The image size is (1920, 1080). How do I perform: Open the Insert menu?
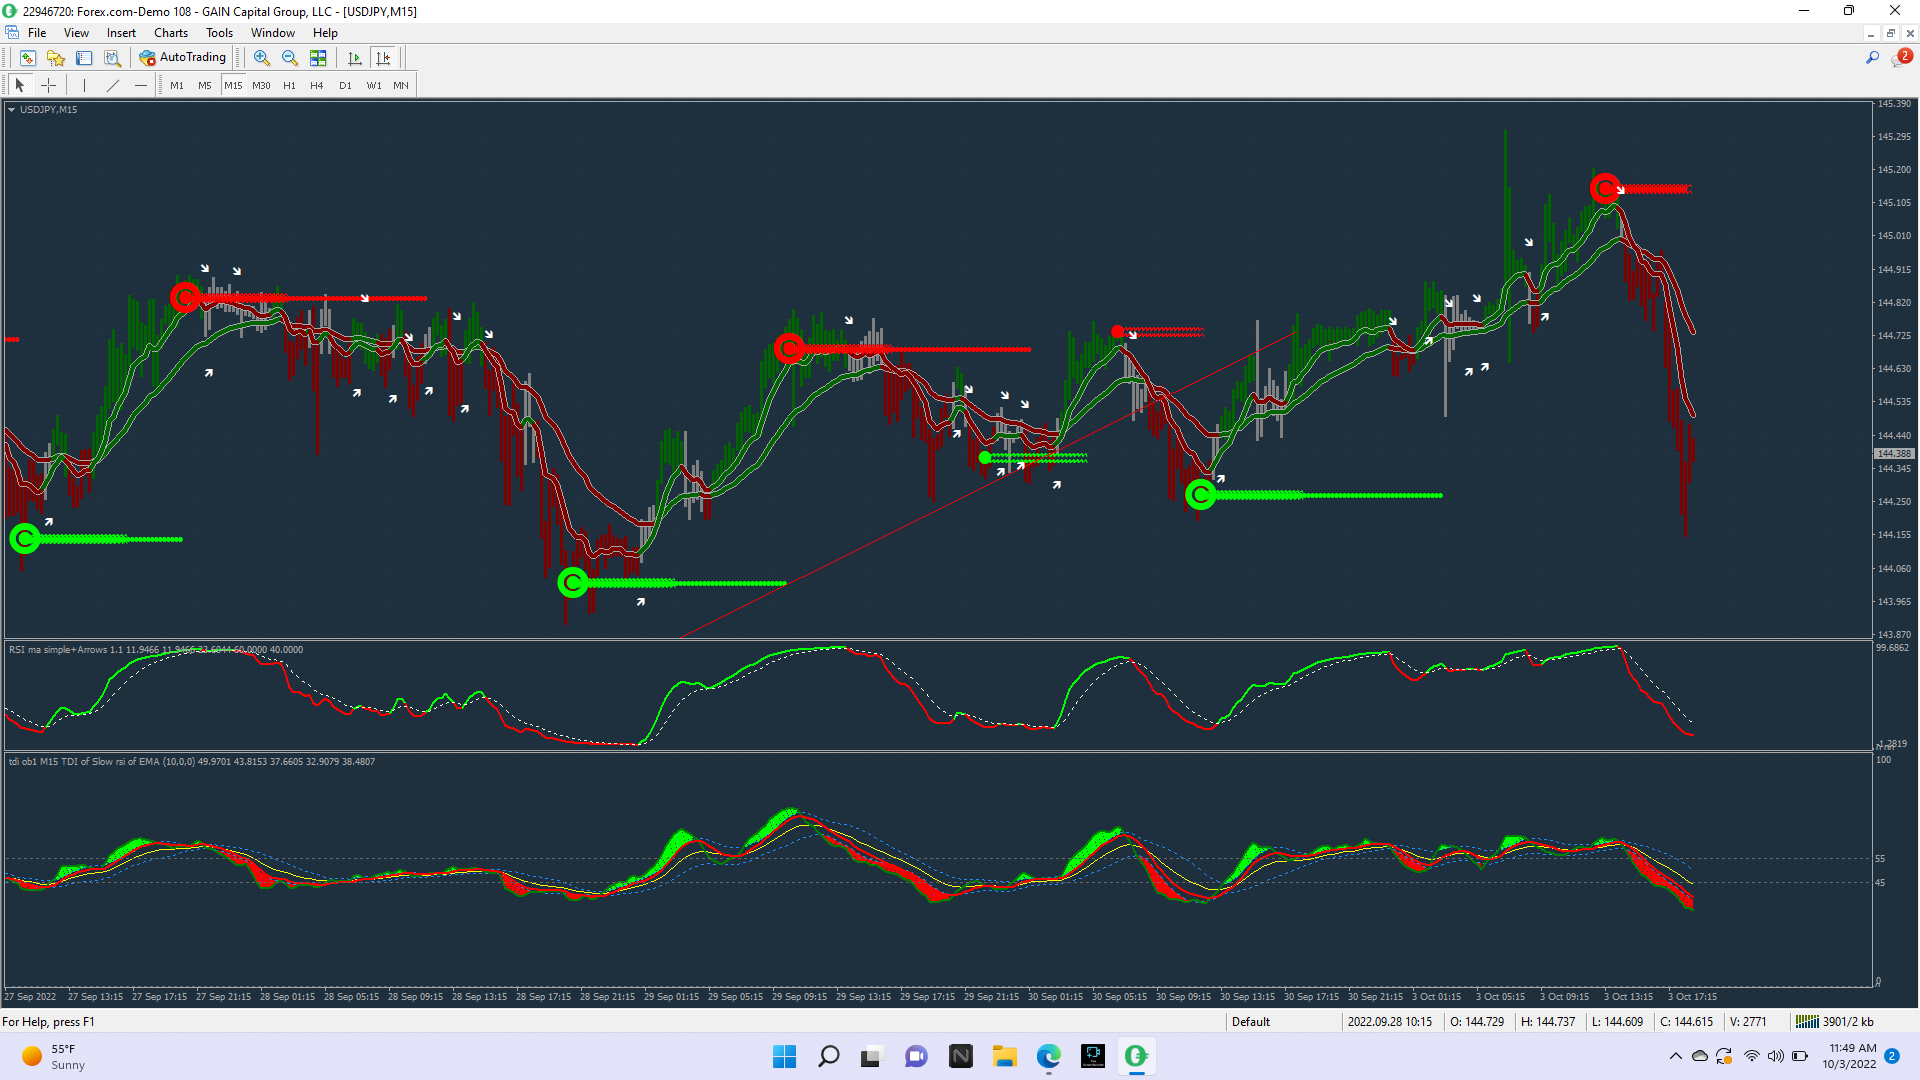121,33
